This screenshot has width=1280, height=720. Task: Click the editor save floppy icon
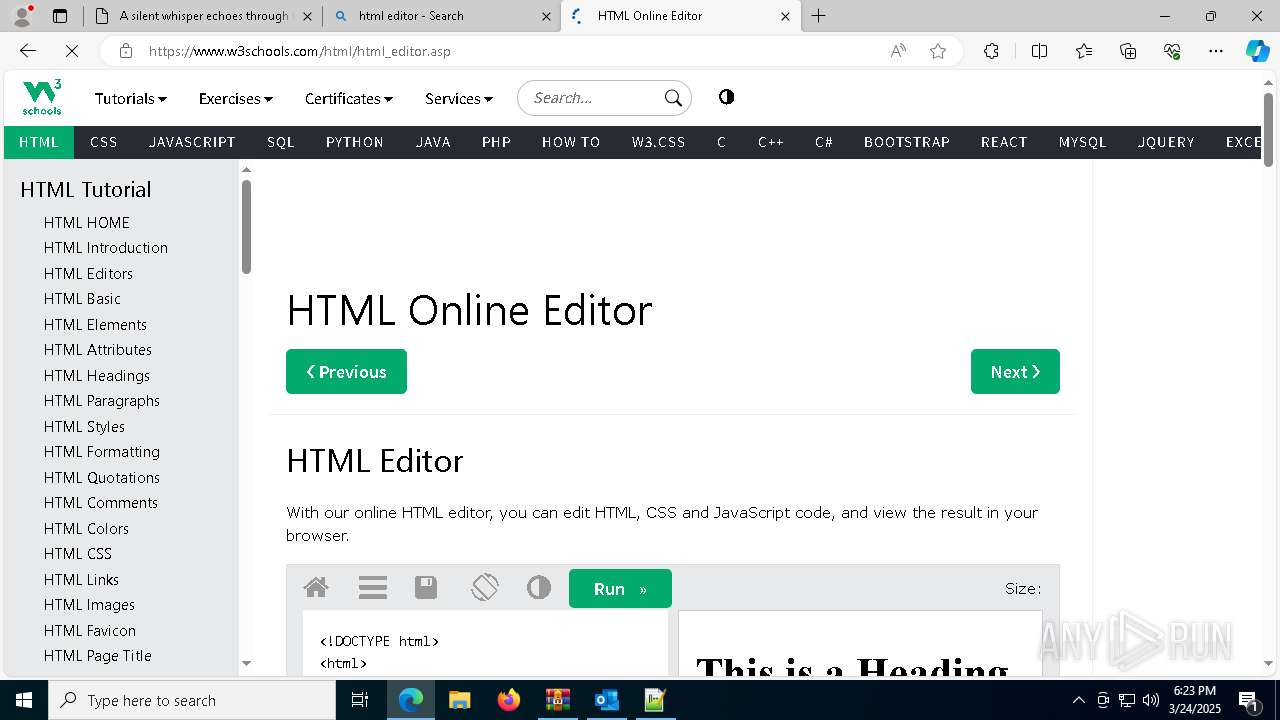pos(426,588)
